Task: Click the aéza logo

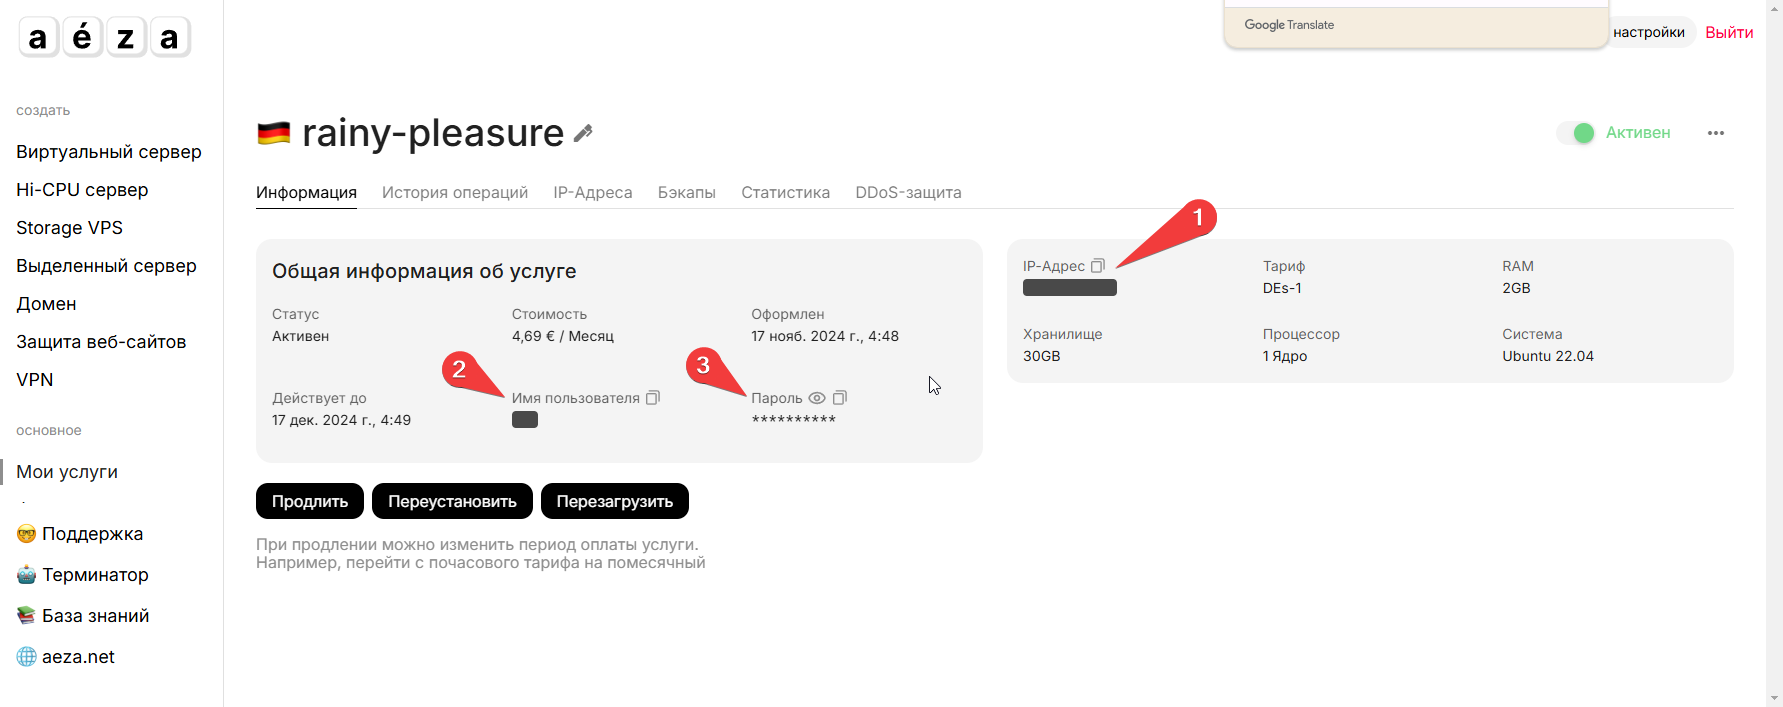Action: point(104,37)
